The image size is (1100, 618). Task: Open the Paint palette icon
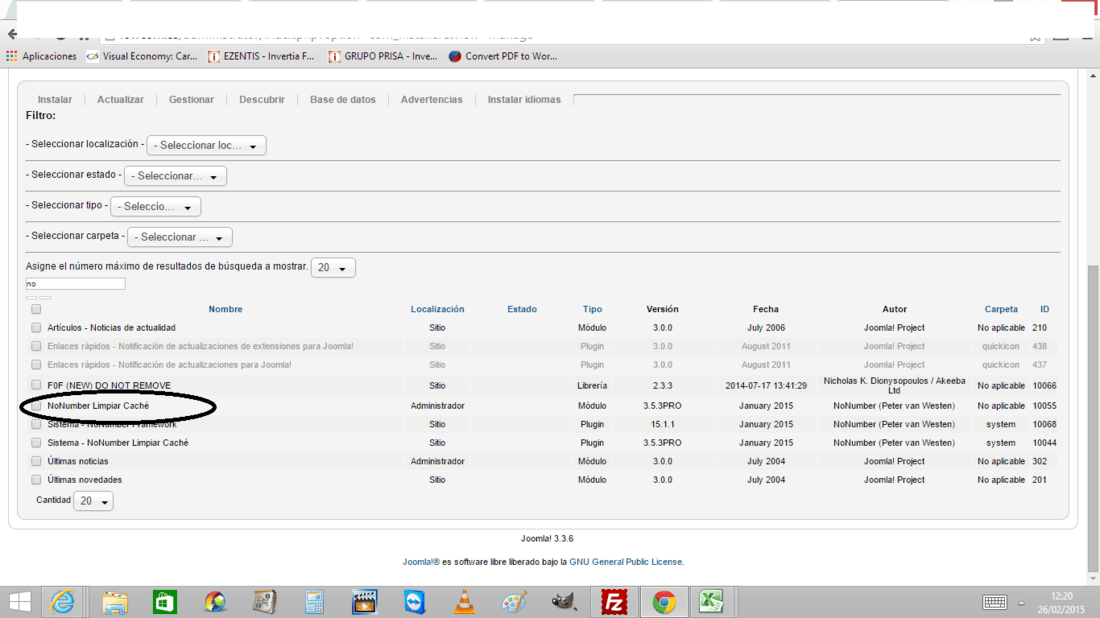tap(514, 602)
